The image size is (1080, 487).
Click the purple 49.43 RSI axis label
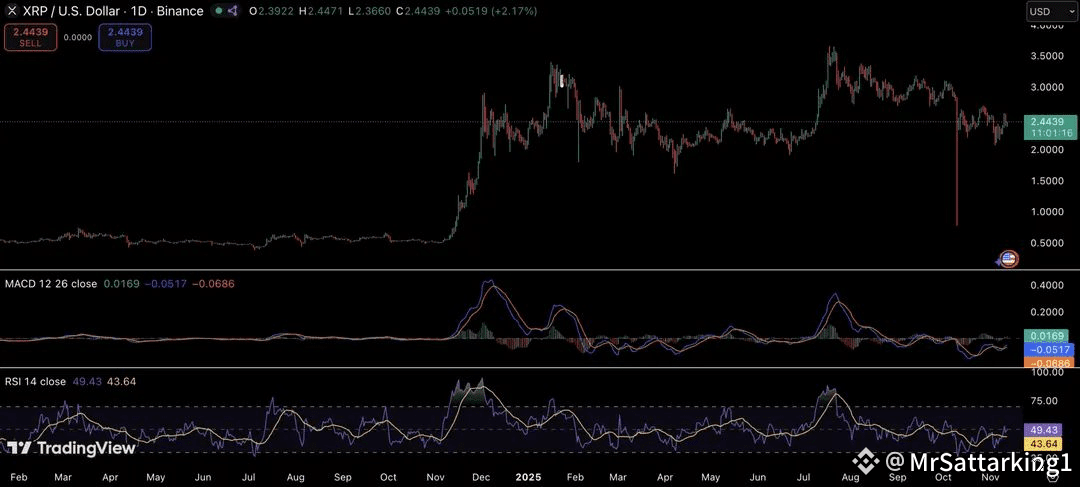click(x=1045, y=428)
